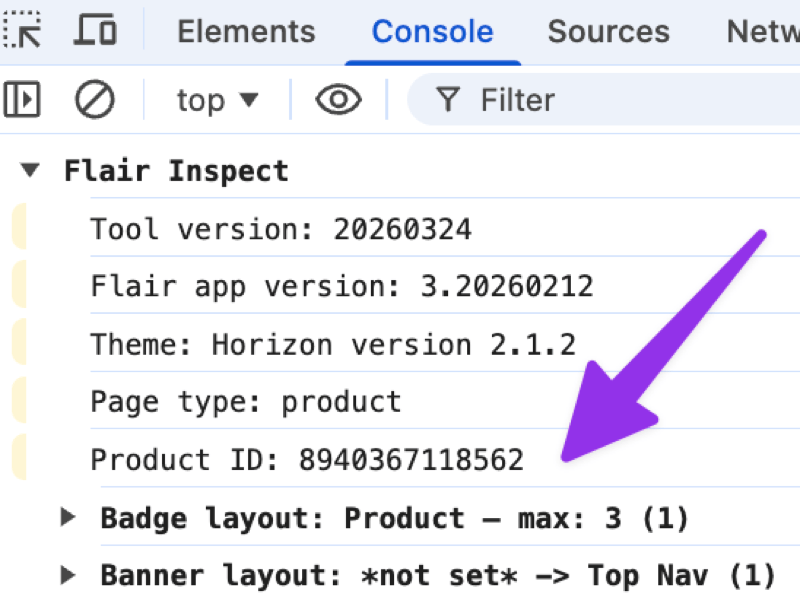The width and height of the screenshot is (800, 613).
Task: Click inside the Filter input field
Action: click(x=540, y=100)
